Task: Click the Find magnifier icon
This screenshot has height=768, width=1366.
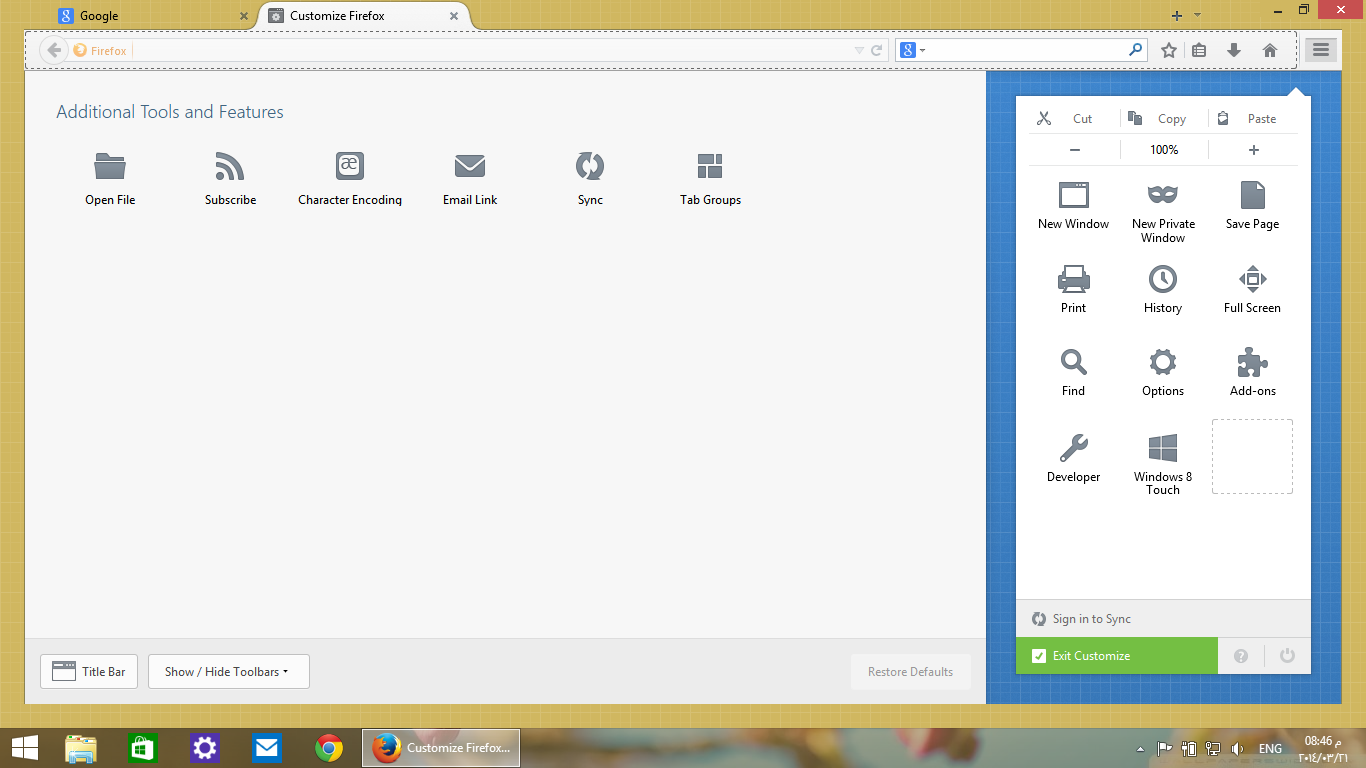Action: pyautogui.click(x=1073, y=361)
